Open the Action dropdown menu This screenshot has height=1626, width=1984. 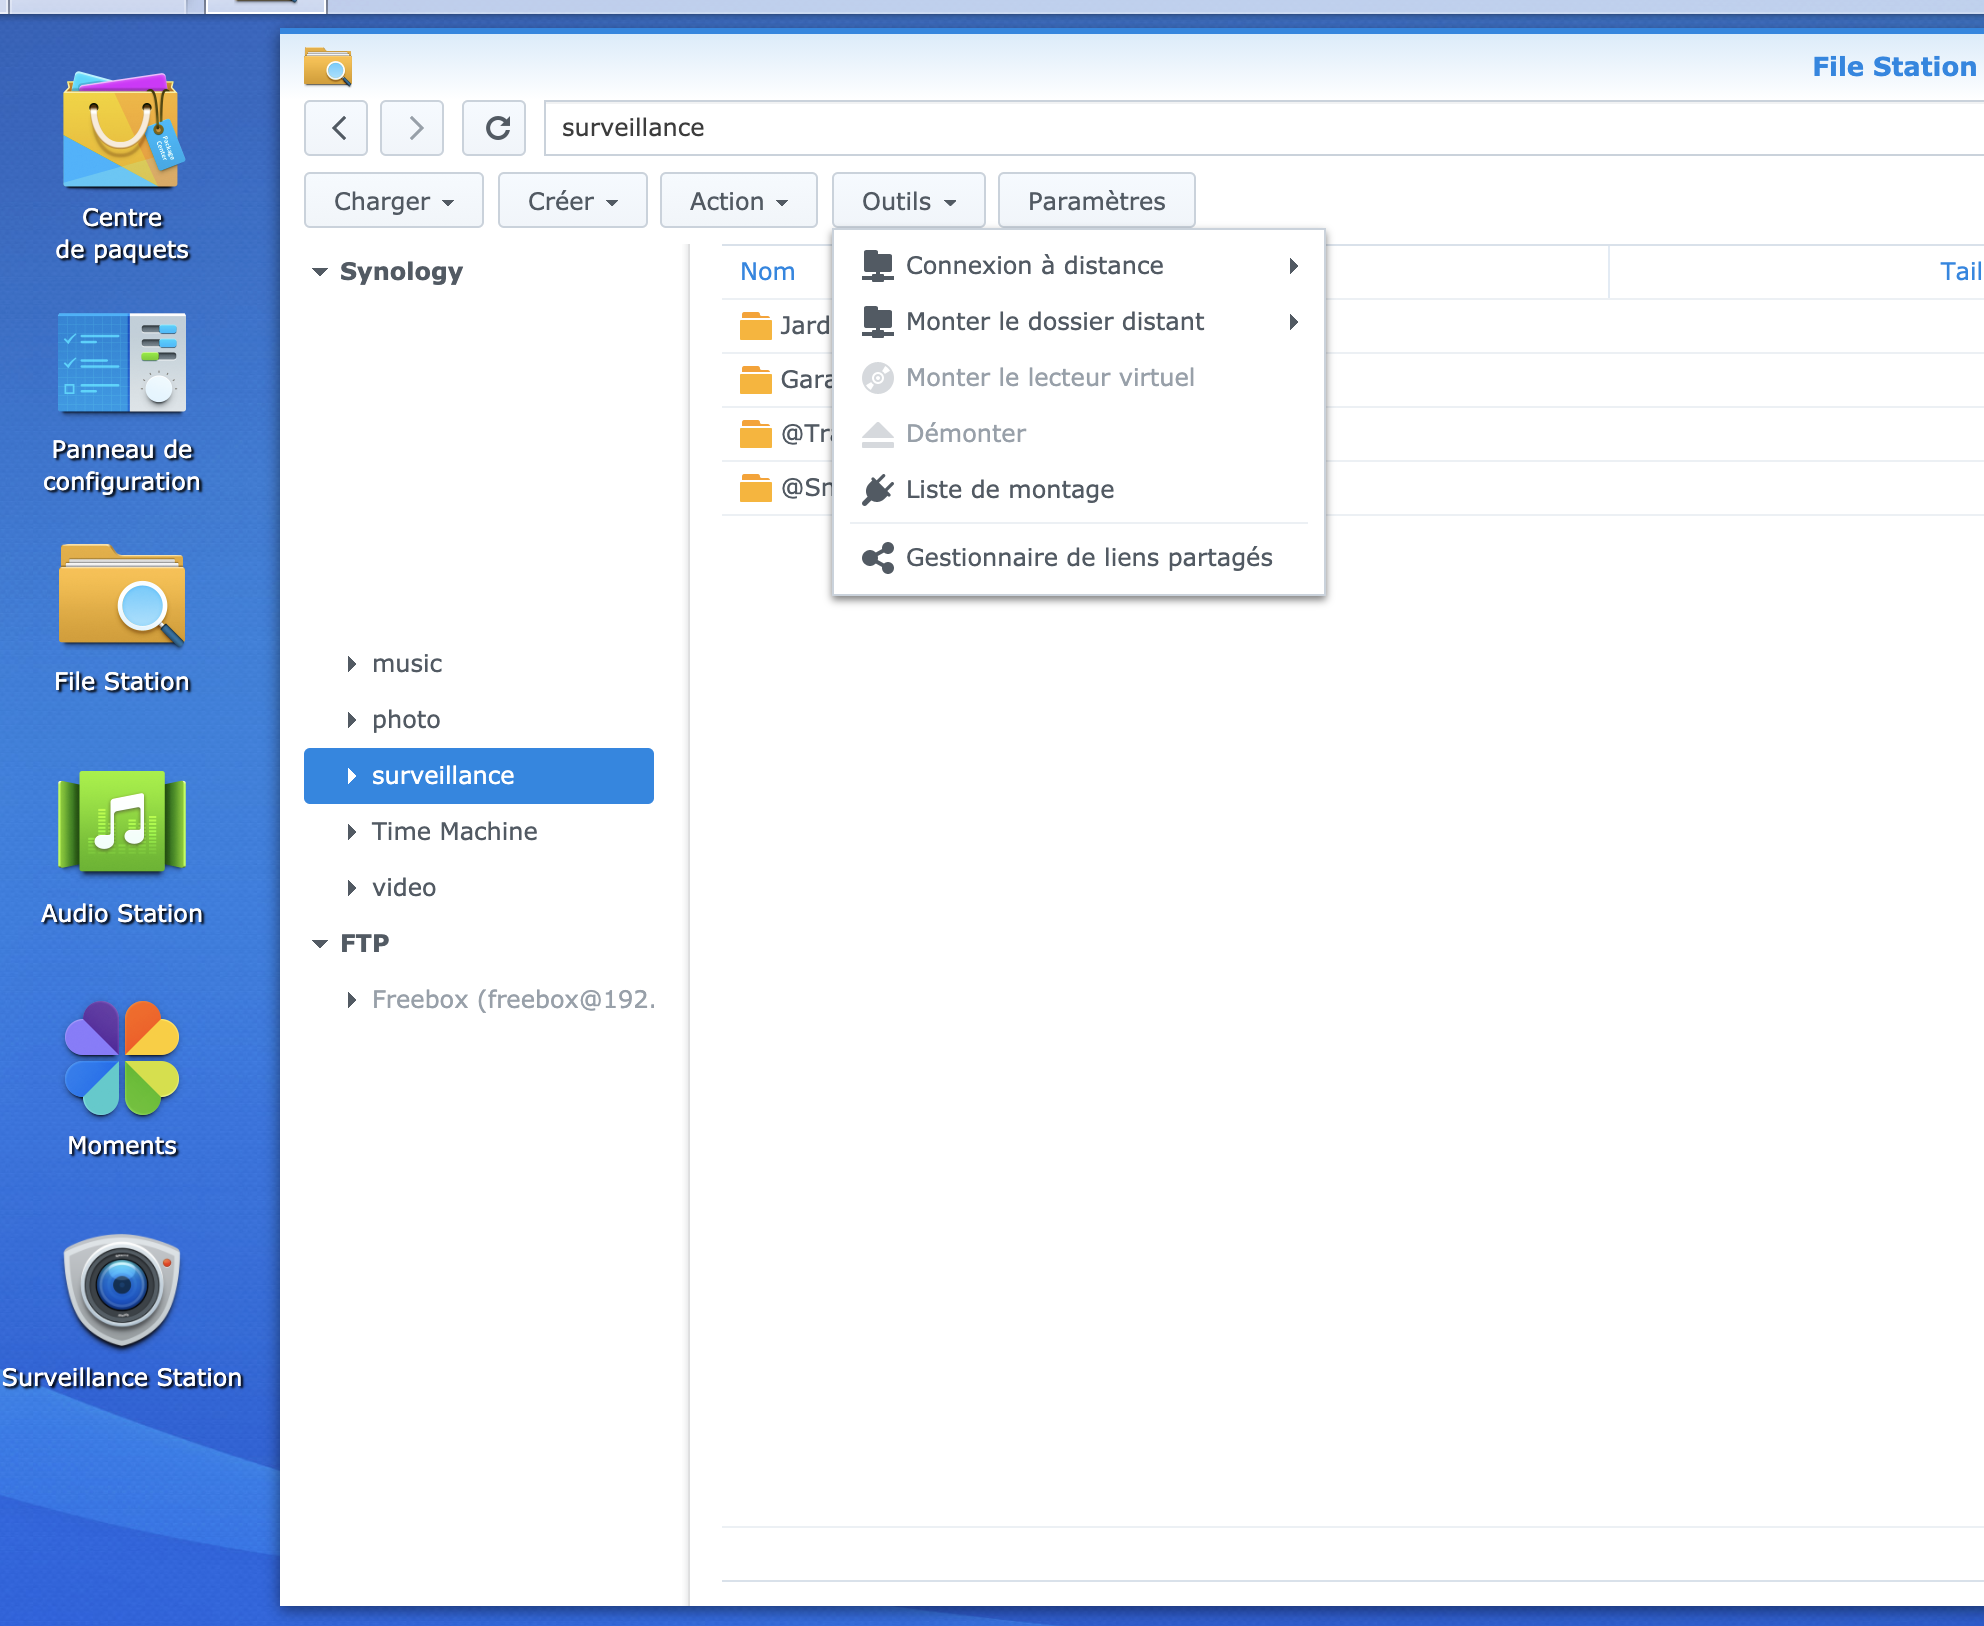point(738,201)
